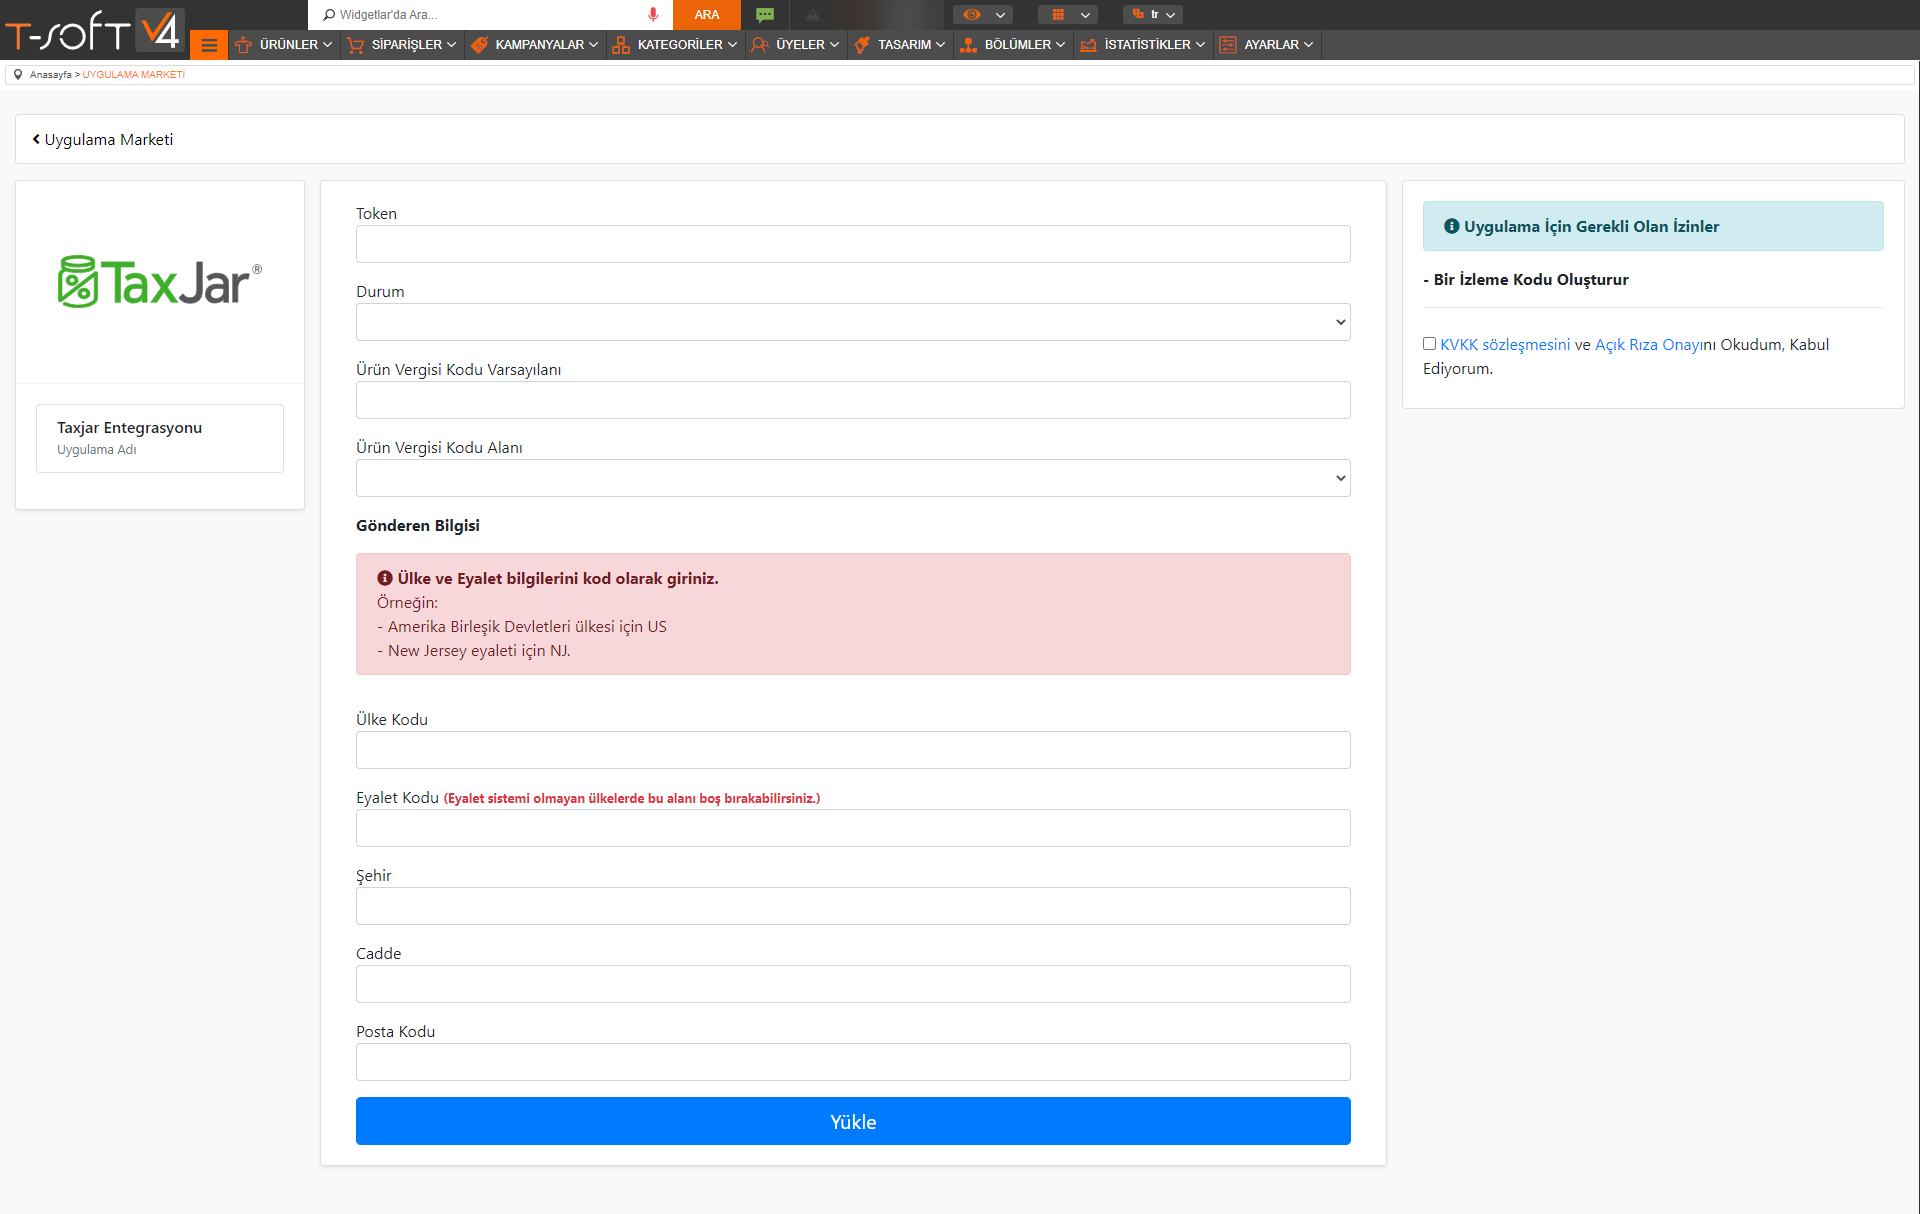
Task: Click the KAMPANYALAR tag icon
Action: click(x=479, y=45)
